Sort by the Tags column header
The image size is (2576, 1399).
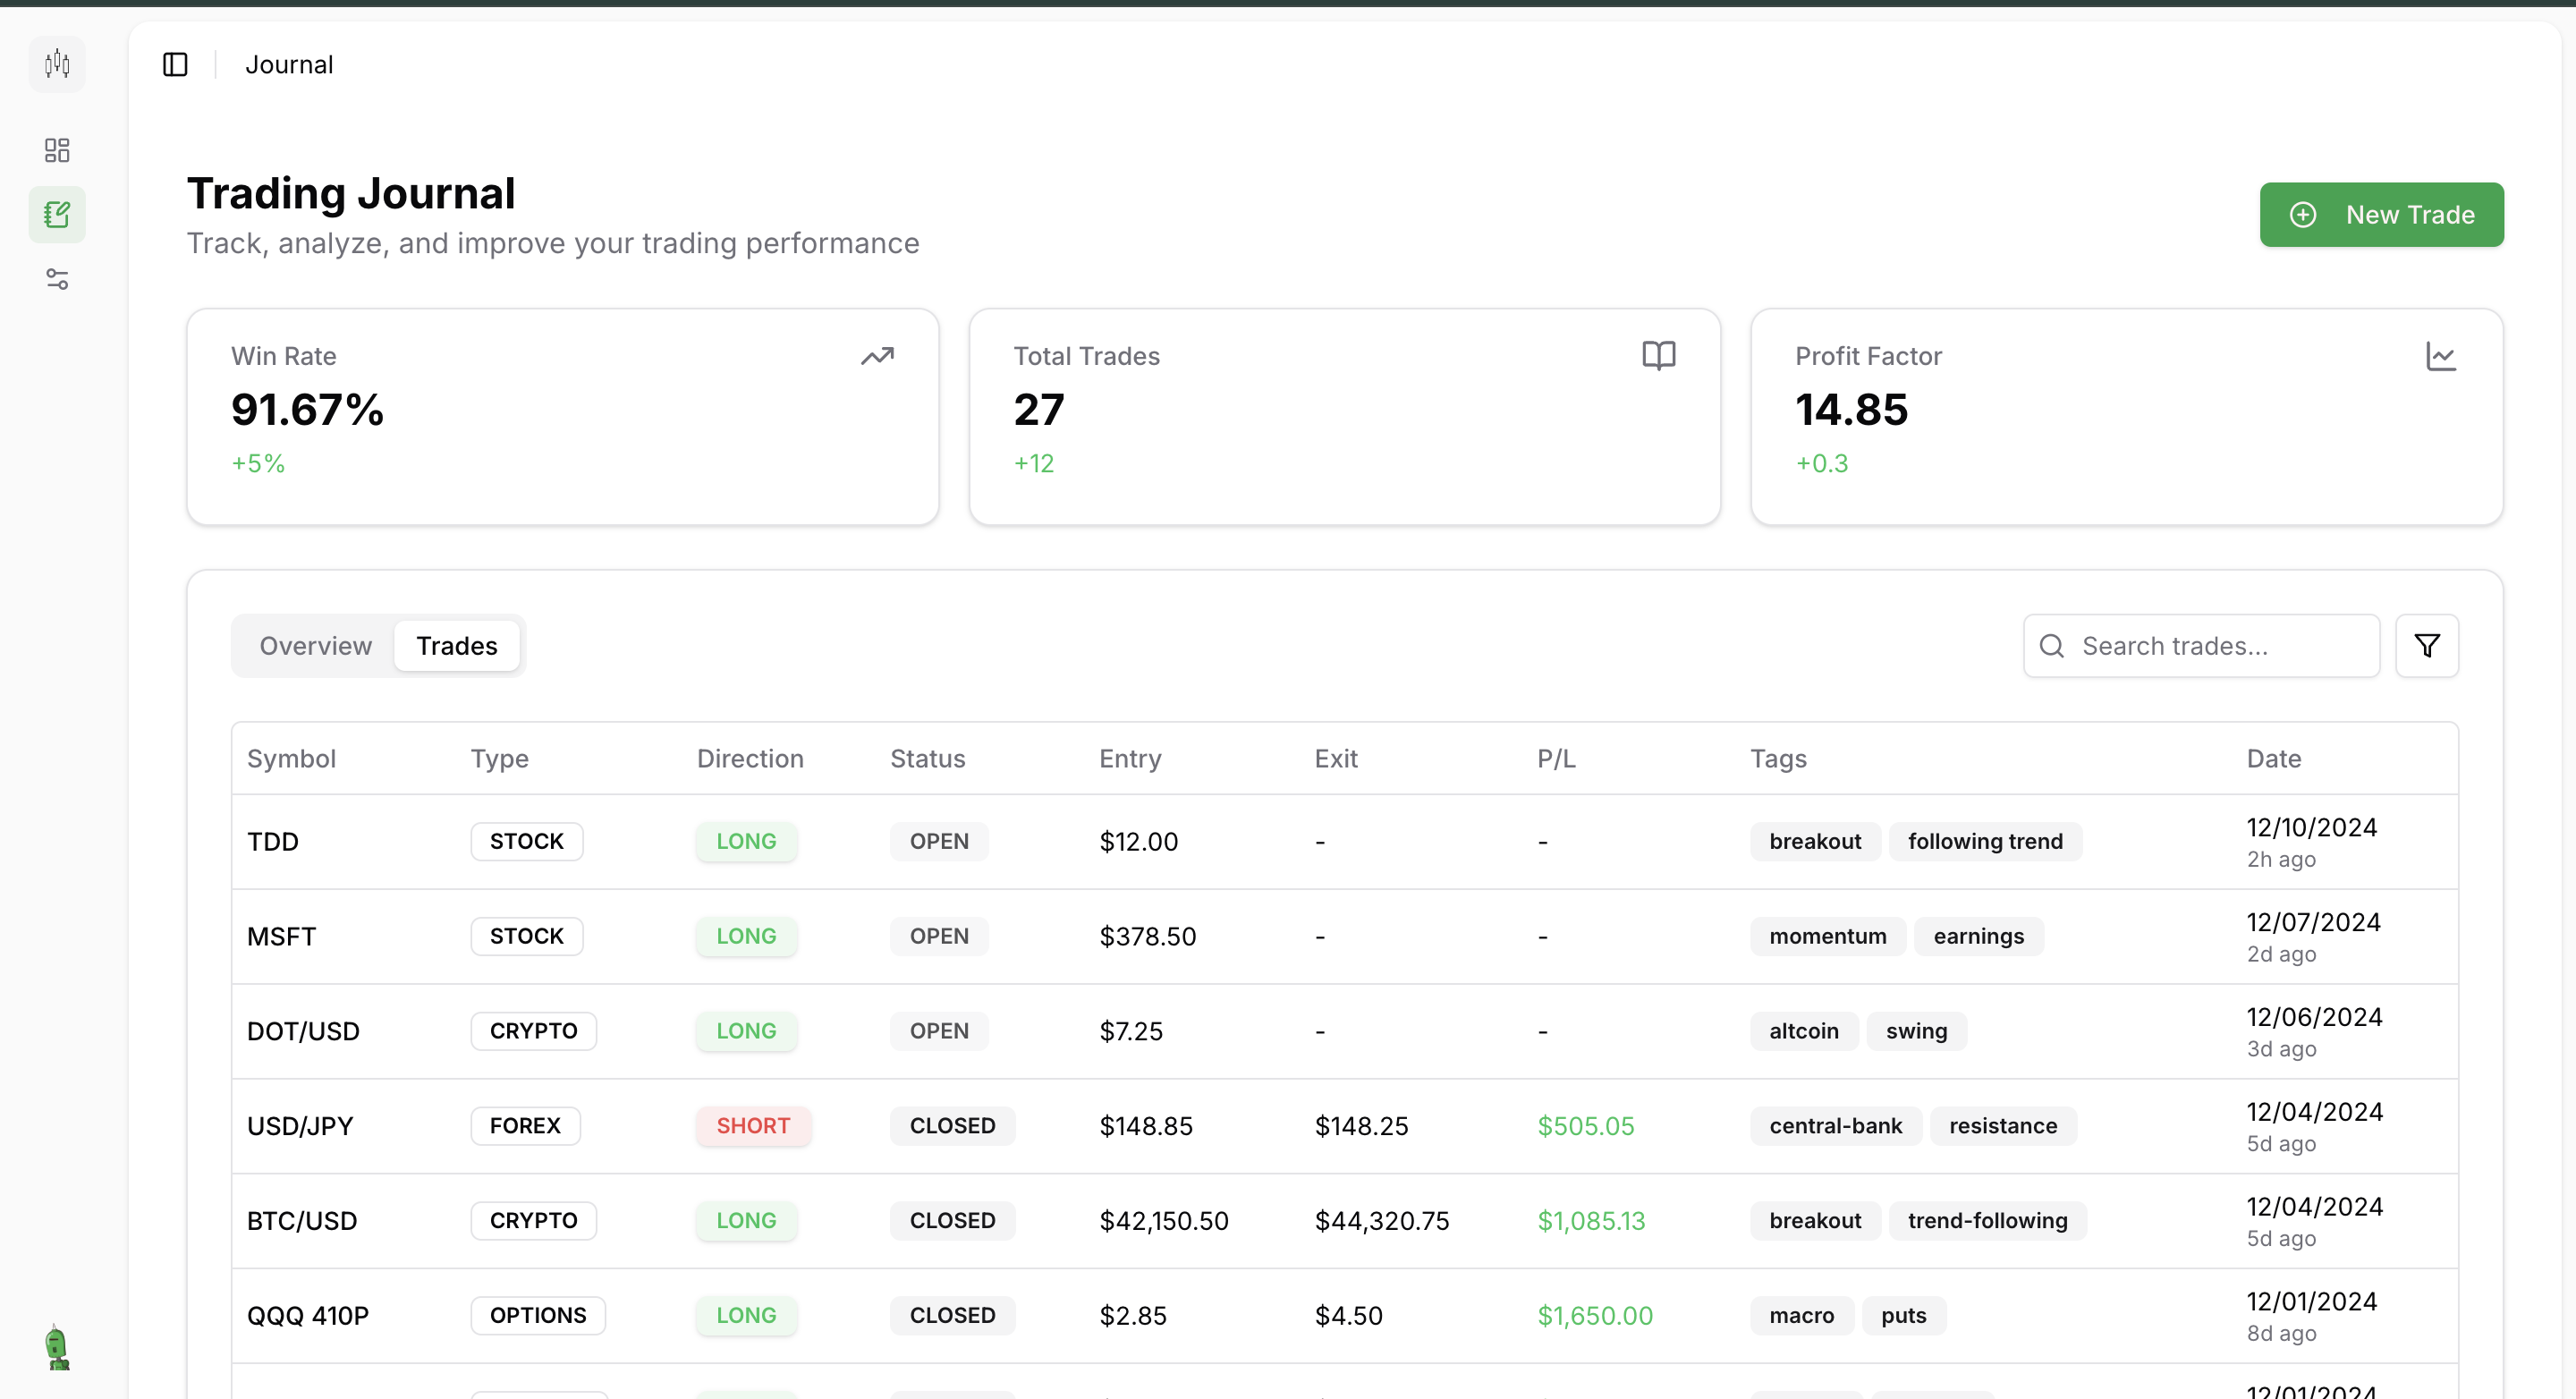pyautogui.click(x=1778, y=759)
